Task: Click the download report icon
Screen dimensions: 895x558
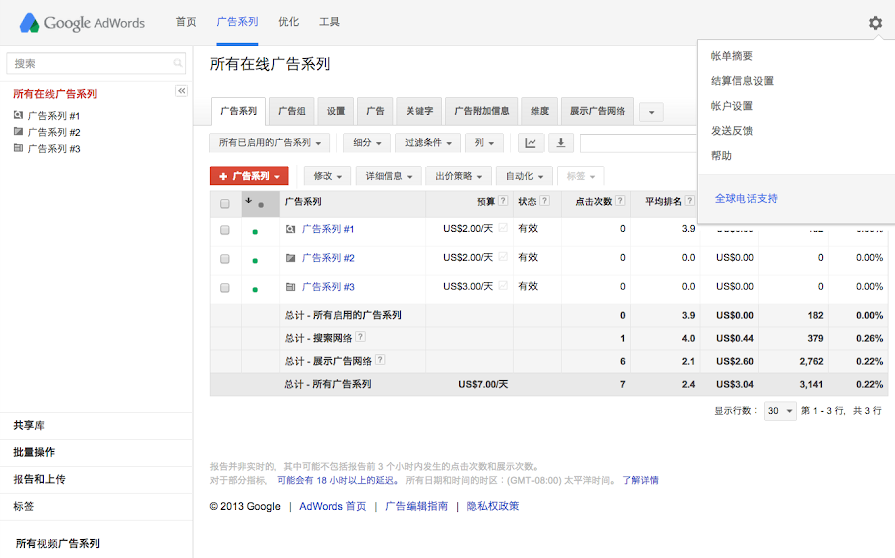Action: pyautogui.click(x=559, y=143)
